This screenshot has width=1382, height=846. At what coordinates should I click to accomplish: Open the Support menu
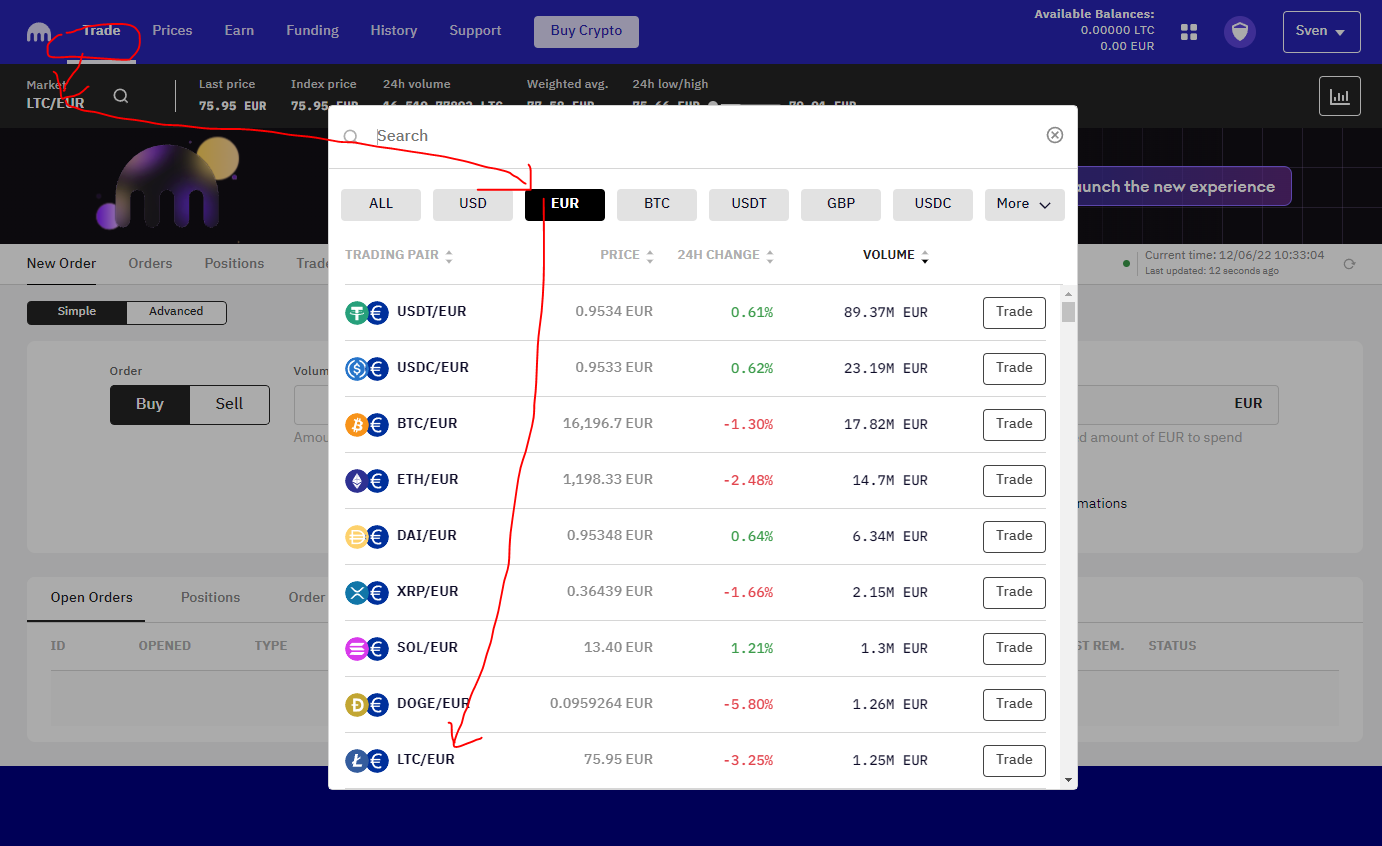click(x=475, y=31)
